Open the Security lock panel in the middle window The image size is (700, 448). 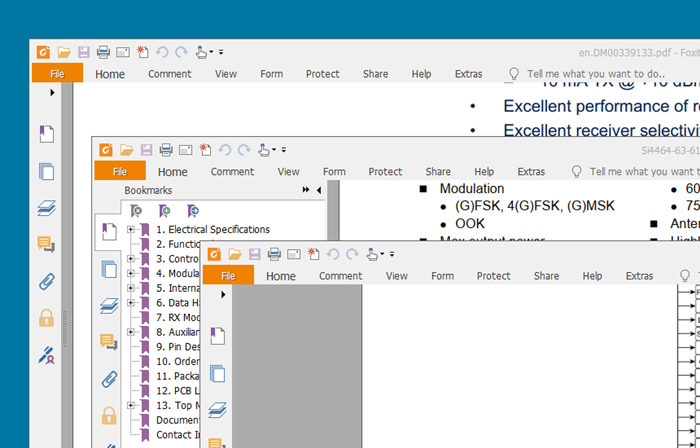[x=108, y=415]
